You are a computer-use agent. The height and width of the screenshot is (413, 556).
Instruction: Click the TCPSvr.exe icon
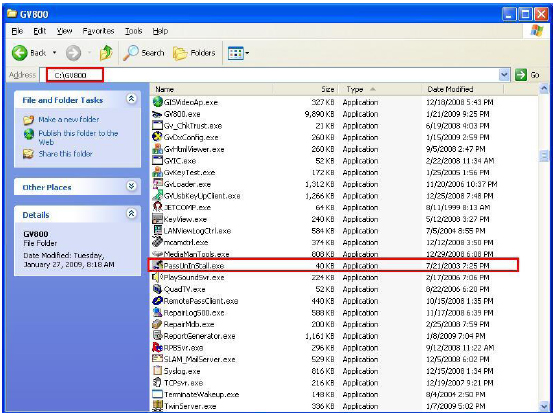coord(157,383)
